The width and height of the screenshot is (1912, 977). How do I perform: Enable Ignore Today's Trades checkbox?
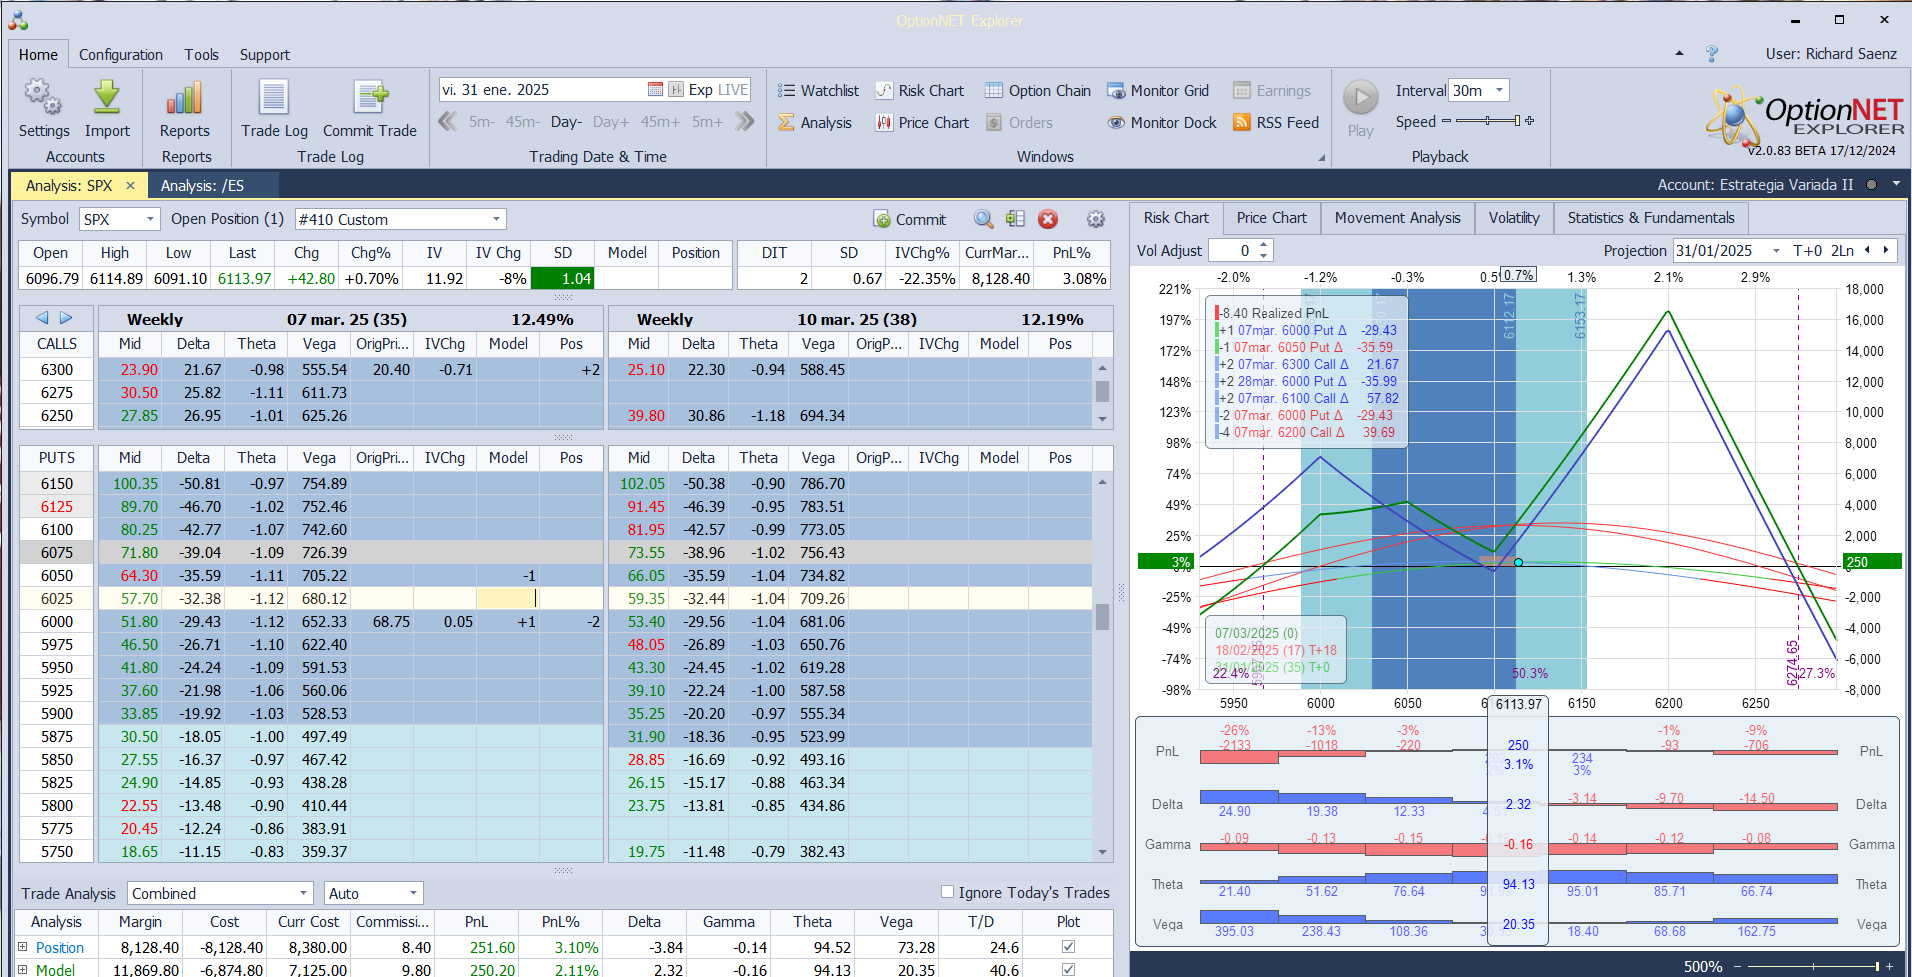pyautogui.click(x=947, y=892)
